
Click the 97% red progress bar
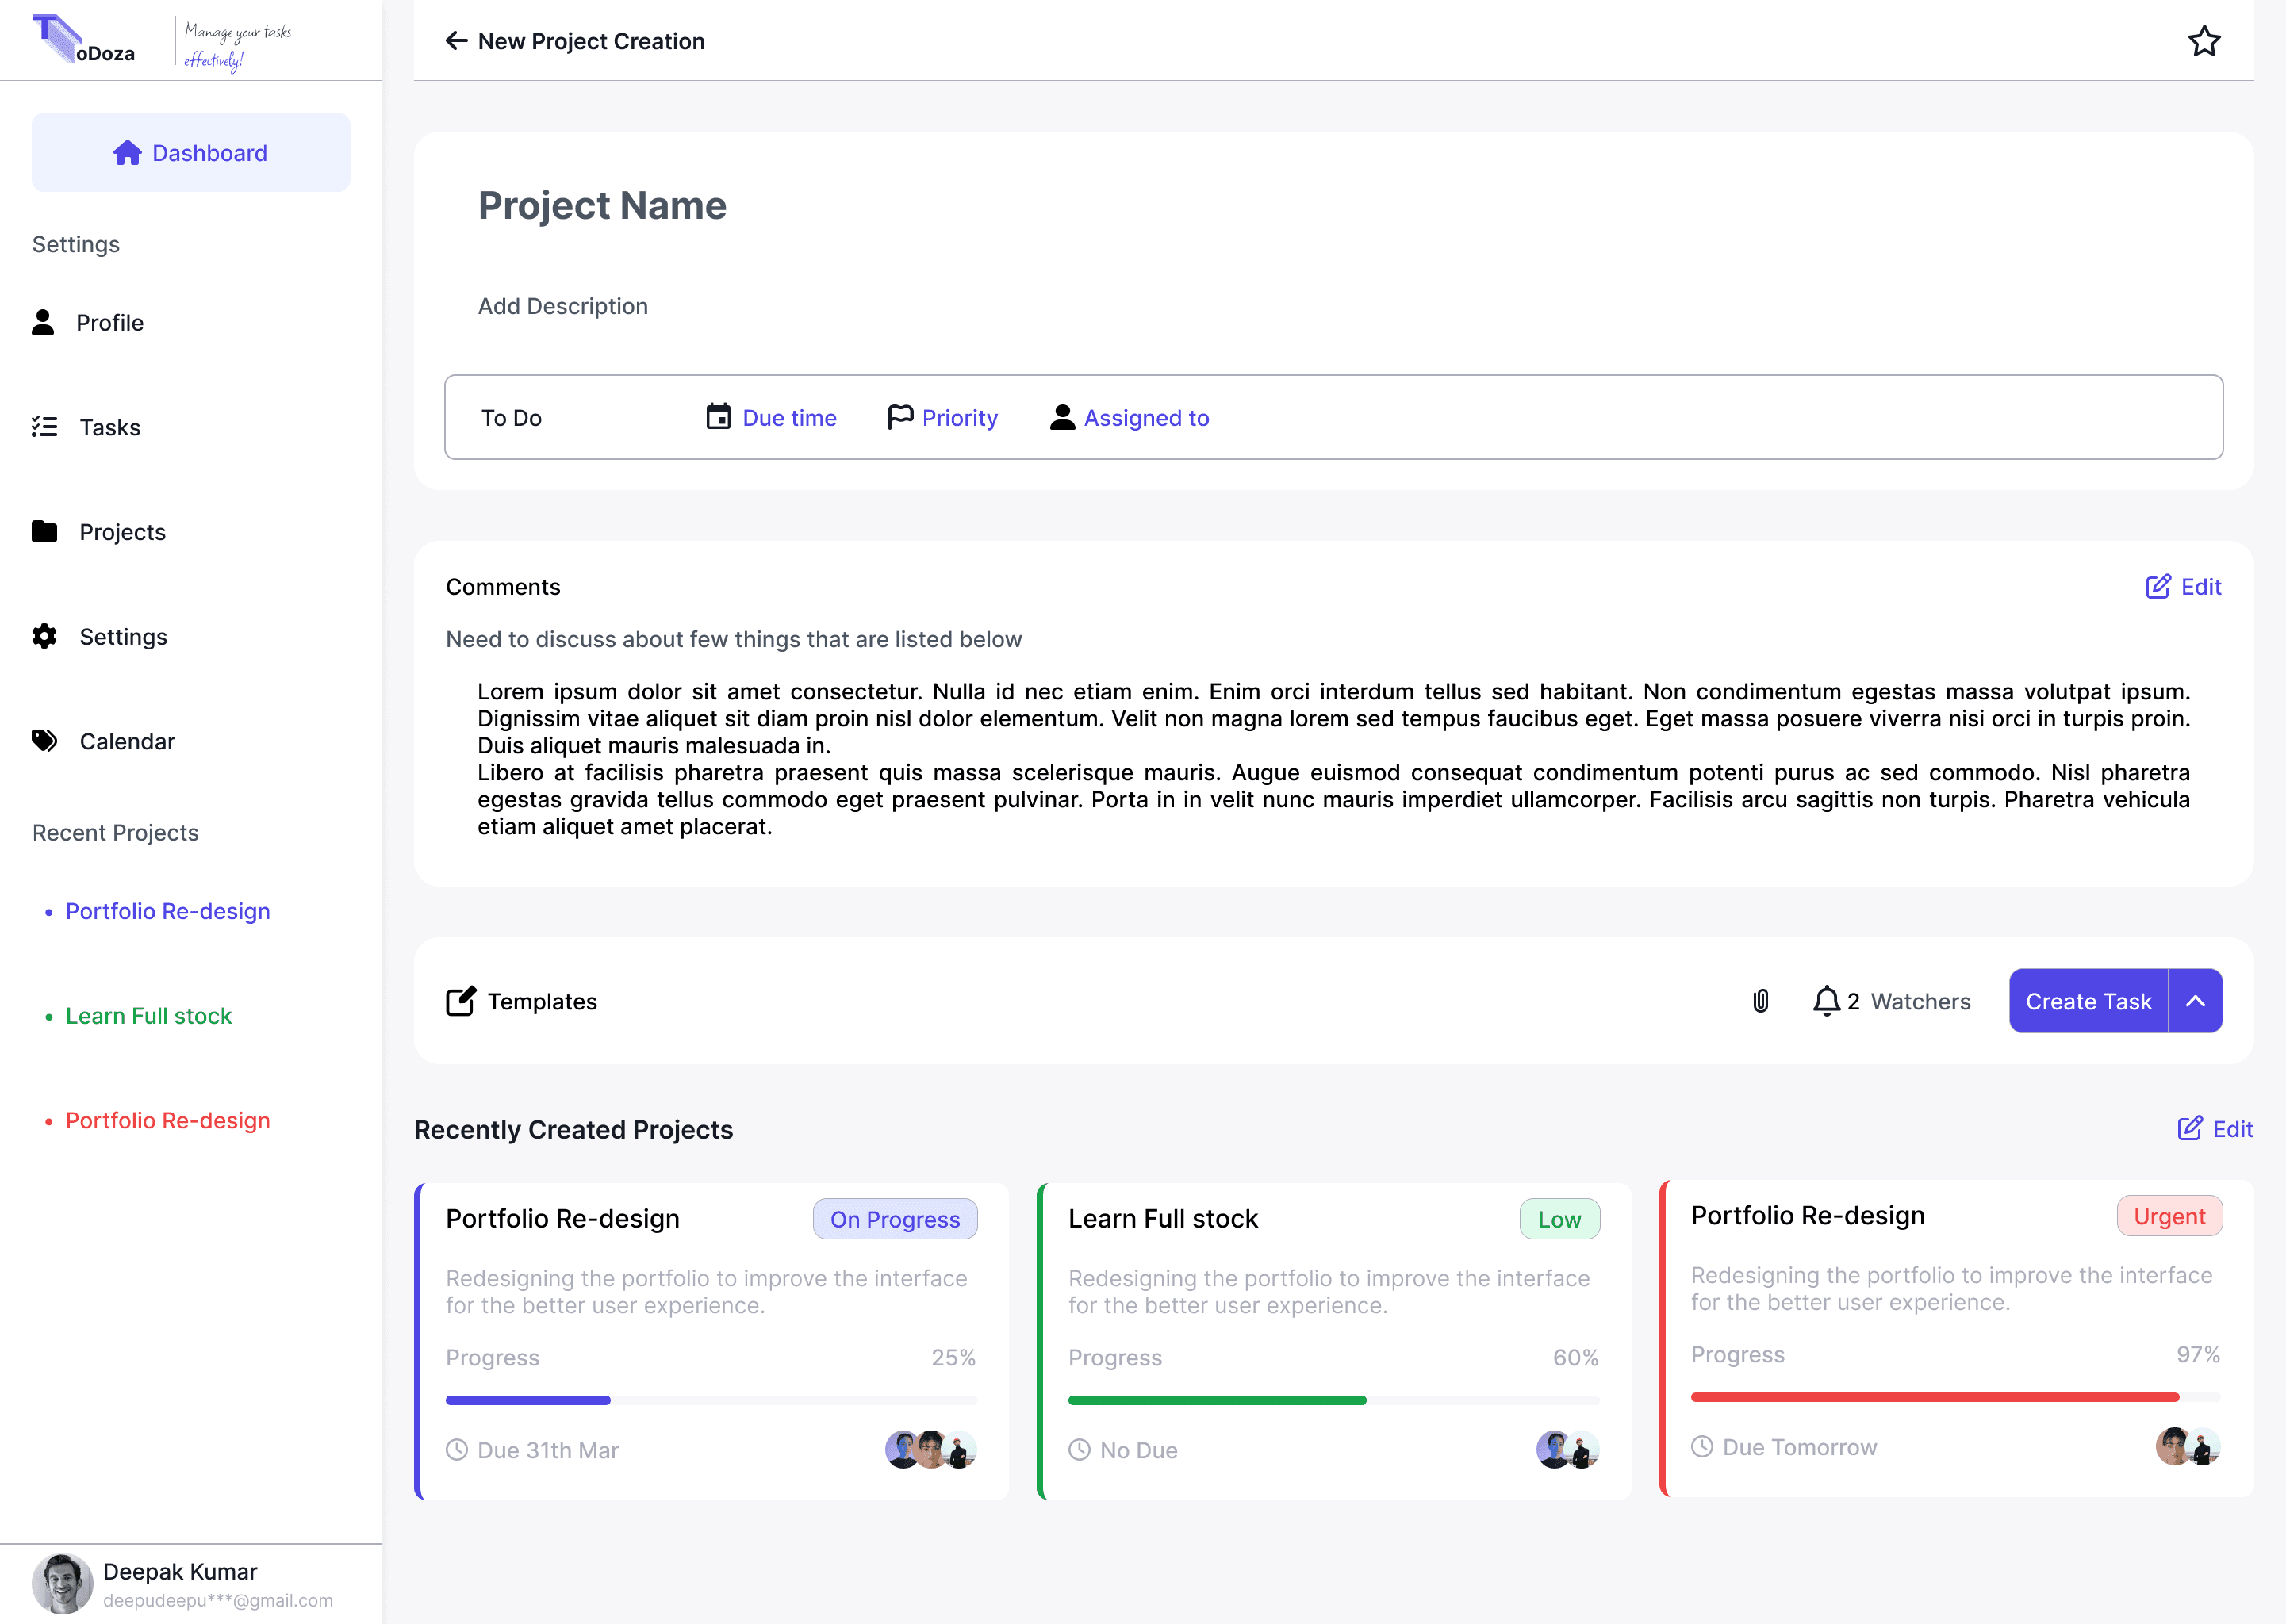pyautogui.click(x=1956, y=1397)
